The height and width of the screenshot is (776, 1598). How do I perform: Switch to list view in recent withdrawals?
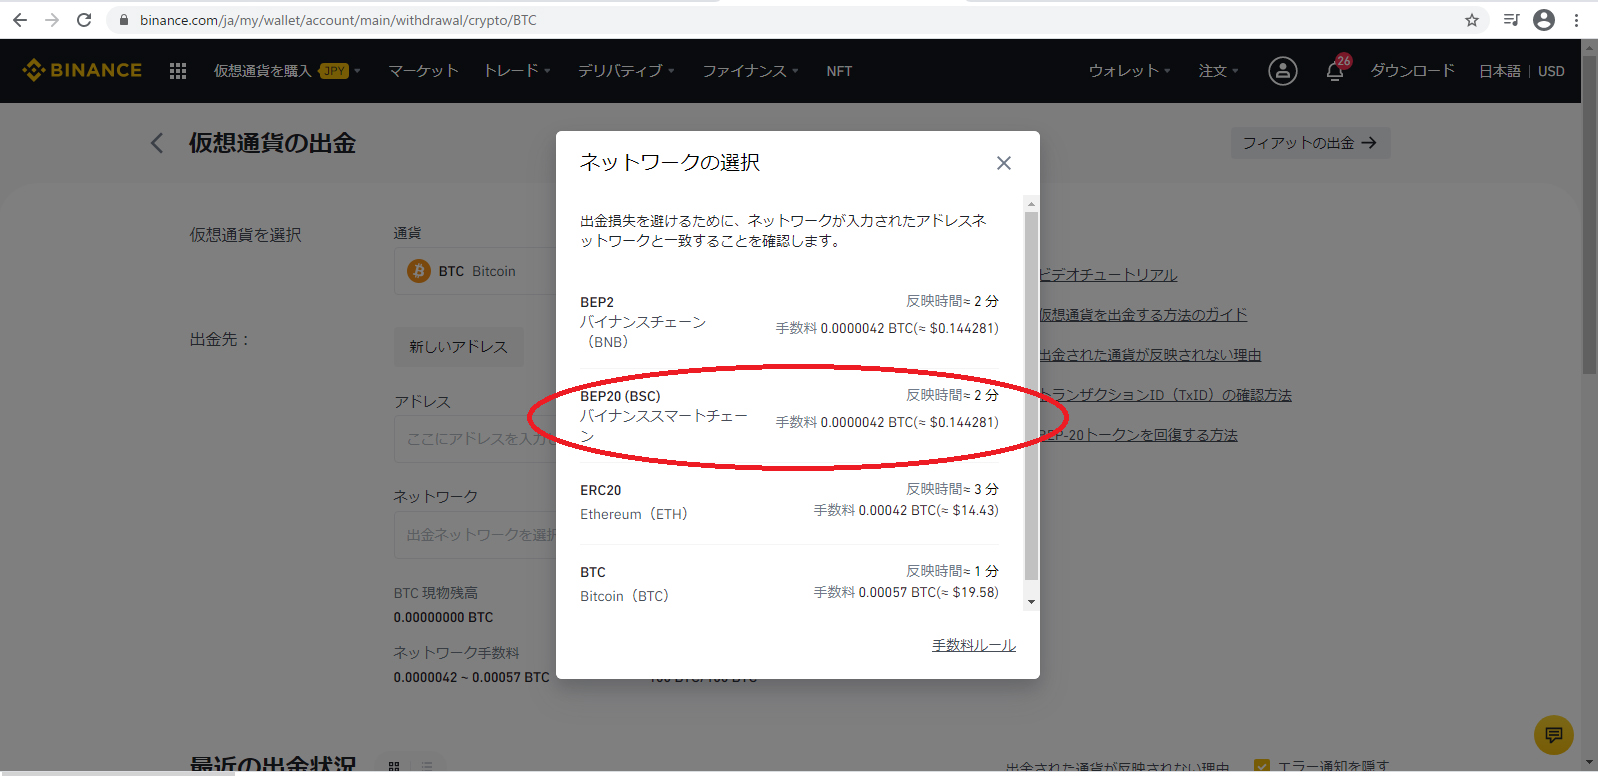(427, 766)
